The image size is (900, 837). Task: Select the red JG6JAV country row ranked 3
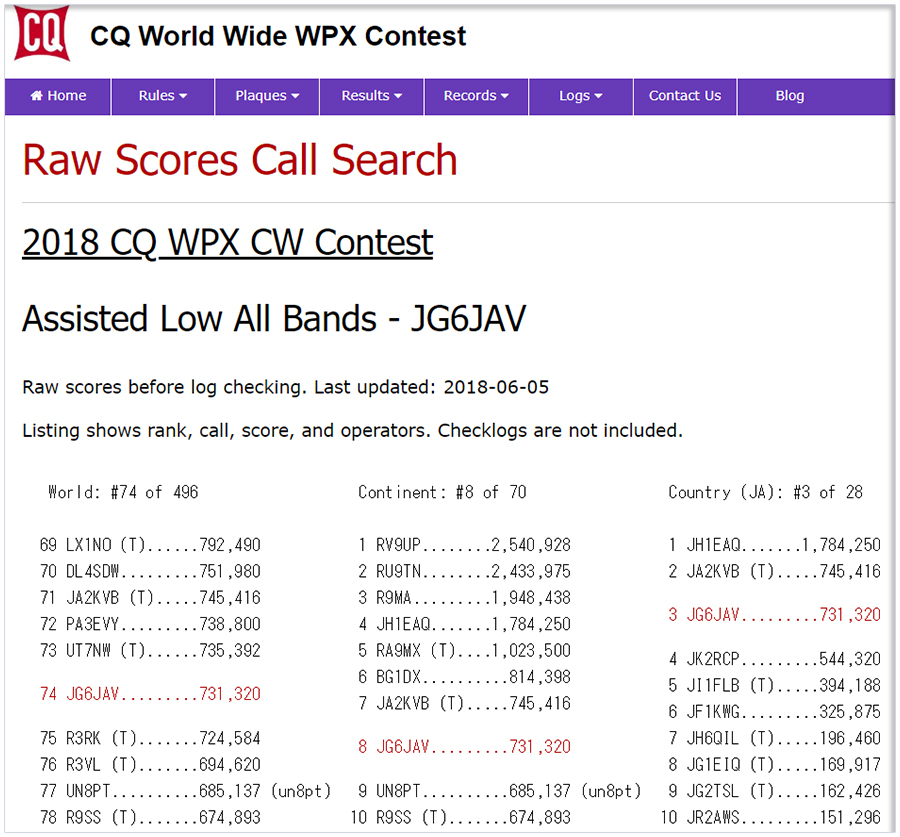(x=775, y=615)
